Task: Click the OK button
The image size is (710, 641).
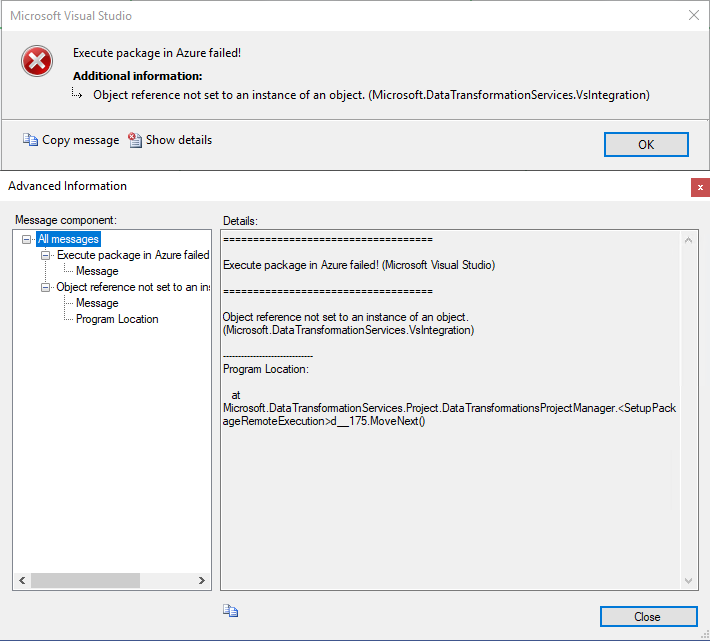Action: click(x=646, y=144)
